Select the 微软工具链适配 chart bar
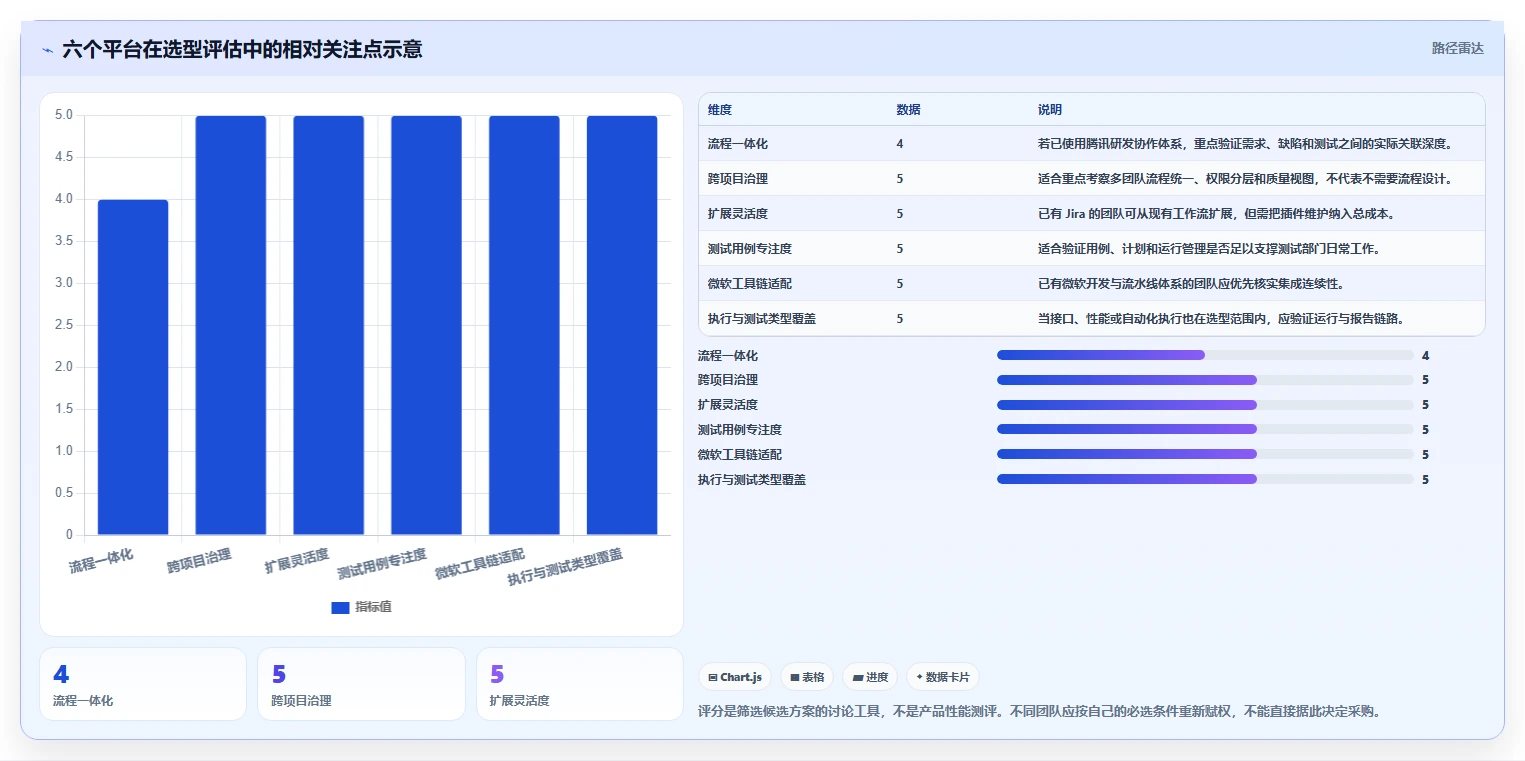Viewport: 1525px width, 761px height. [524, 325]
